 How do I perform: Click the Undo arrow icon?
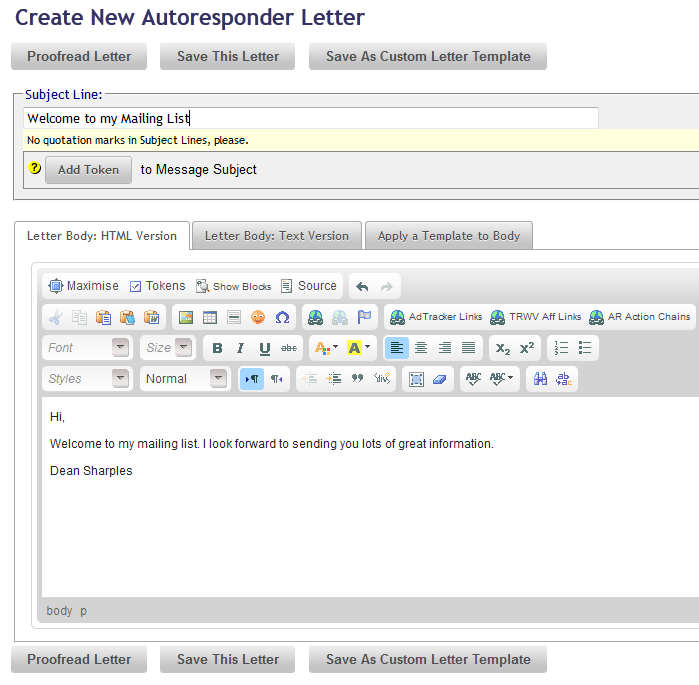362,286
